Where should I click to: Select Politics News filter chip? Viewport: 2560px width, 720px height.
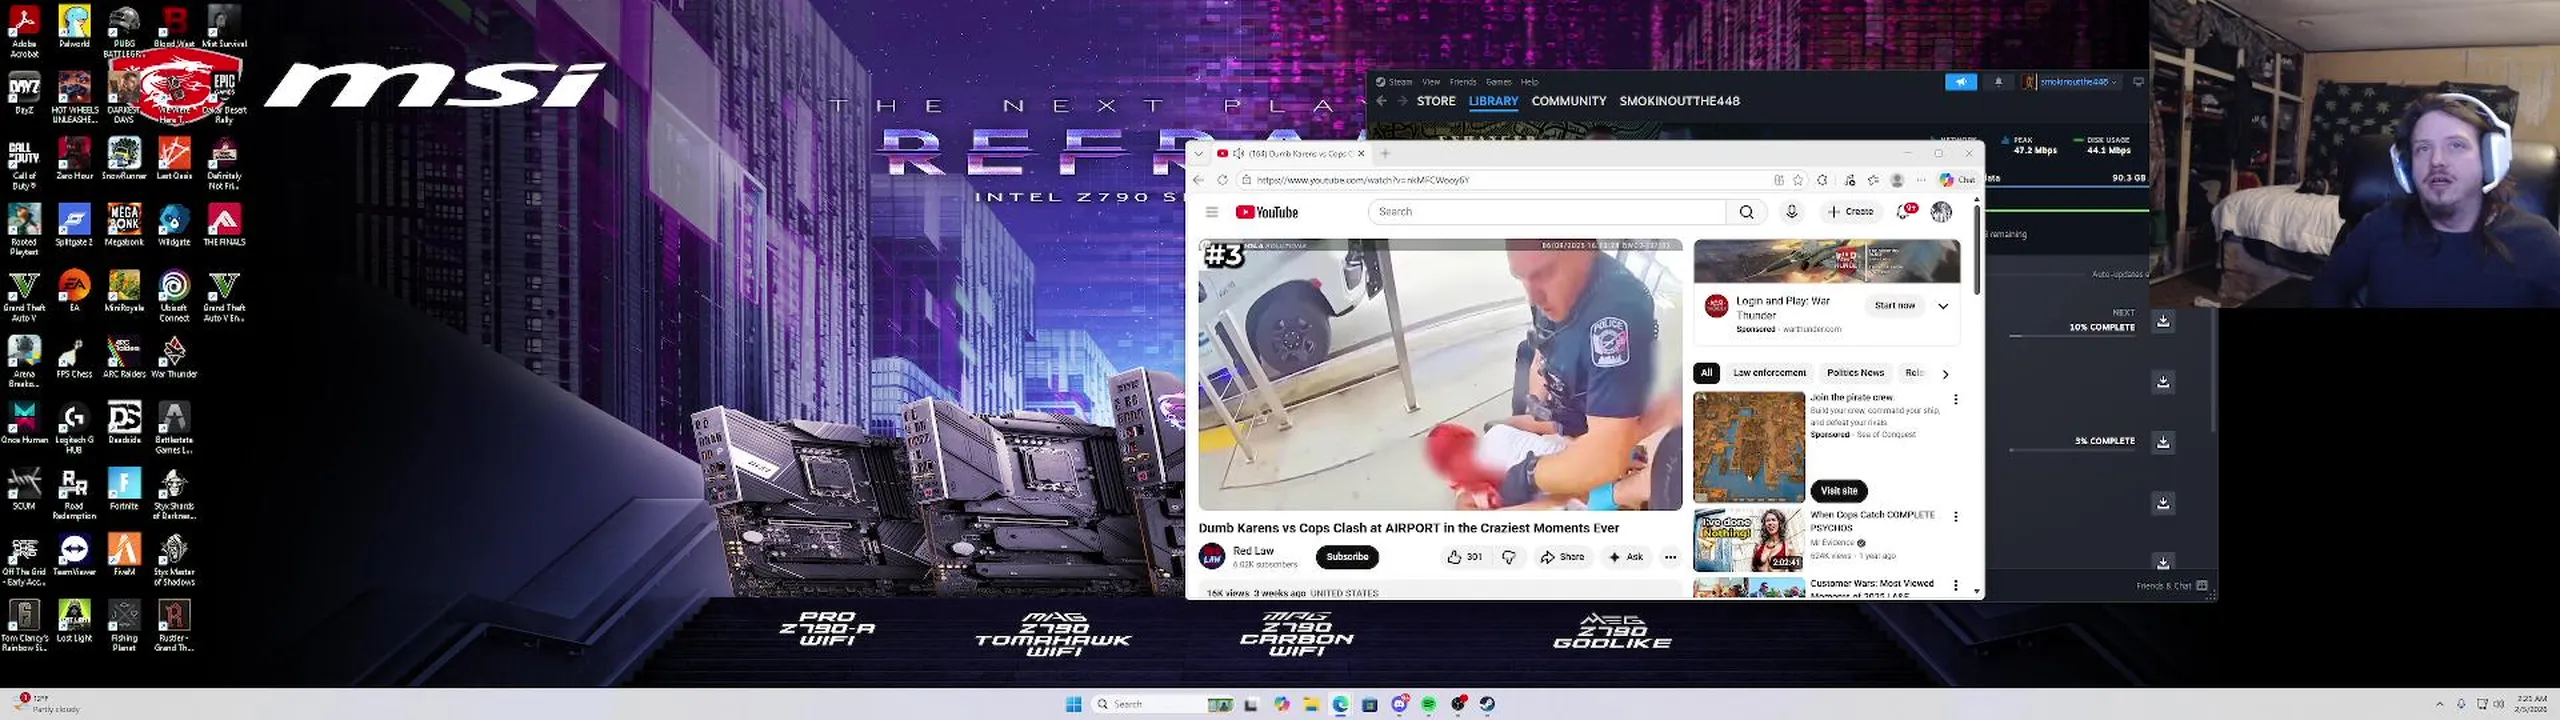[1855, 373]
